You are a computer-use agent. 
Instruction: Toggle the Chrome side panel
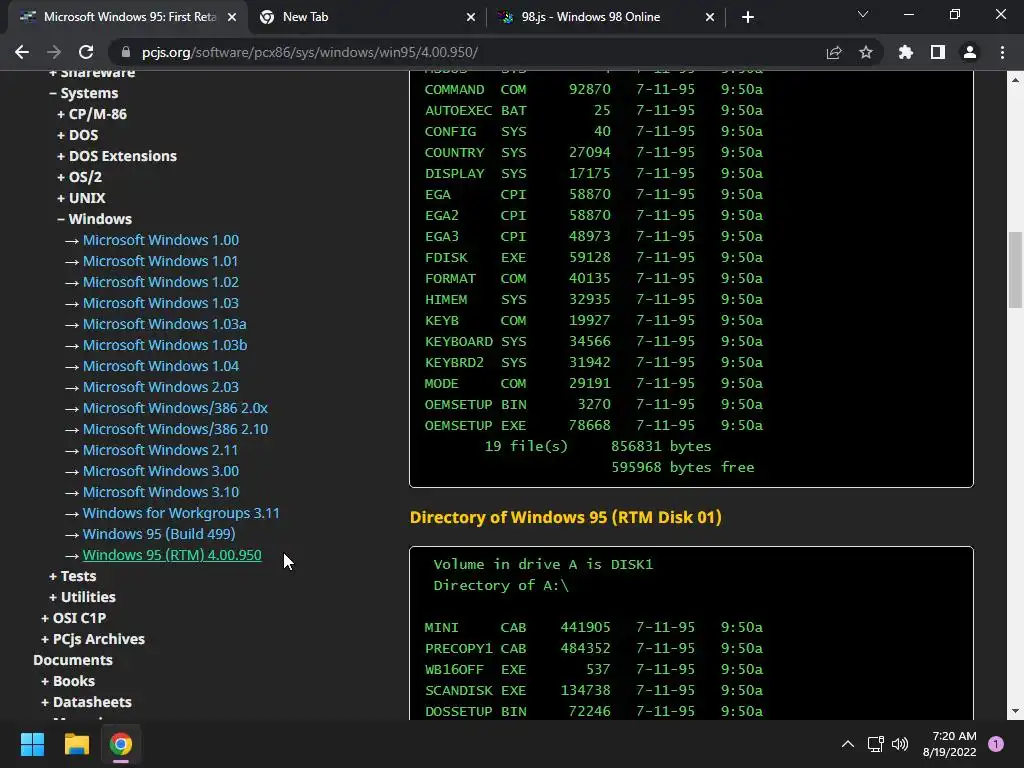(x=938, y=52)
